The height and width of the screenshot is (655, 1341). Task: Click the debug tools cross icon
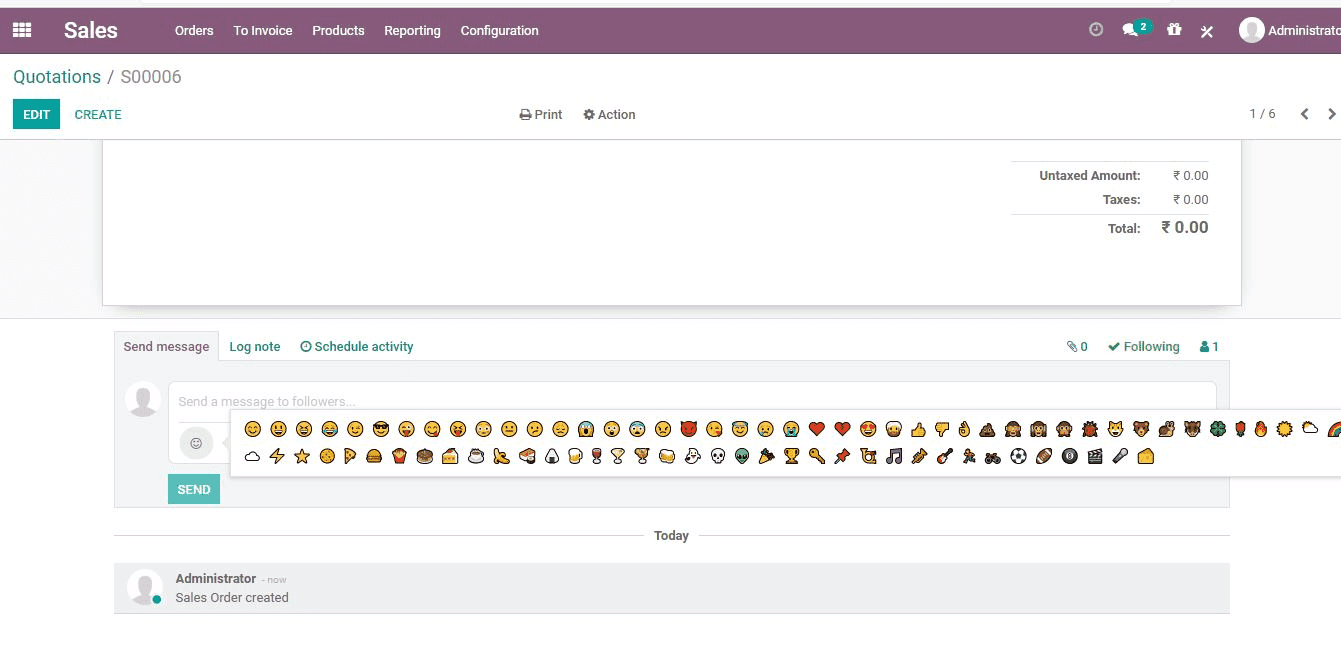(x=1207, y=31)
